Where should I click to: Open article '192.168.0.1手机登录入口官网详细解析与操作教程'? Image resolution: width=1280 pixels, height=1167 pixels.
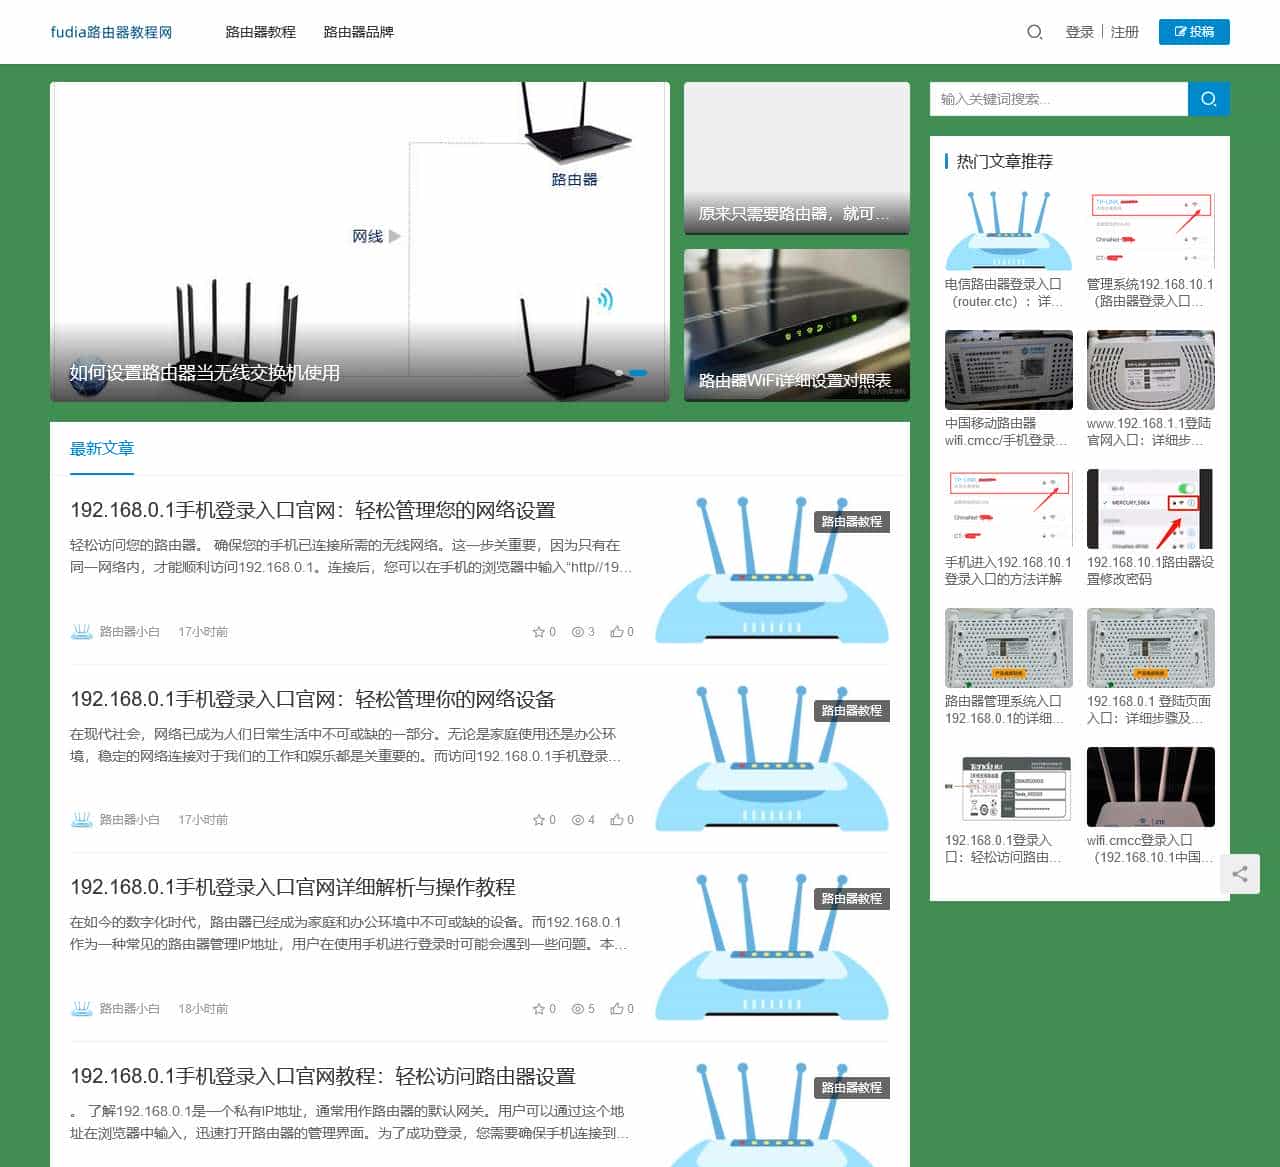[293, 887]
